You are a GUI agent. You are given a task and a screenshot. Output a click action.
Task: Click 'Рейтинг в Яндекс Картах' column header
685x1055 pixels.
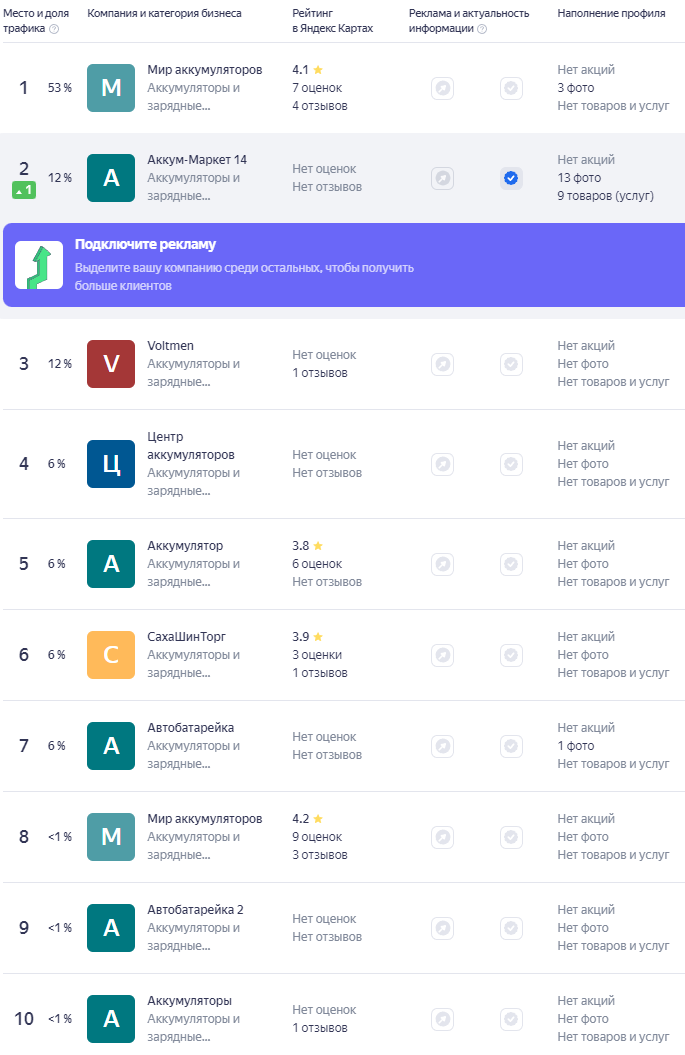(x=332, y=21)
